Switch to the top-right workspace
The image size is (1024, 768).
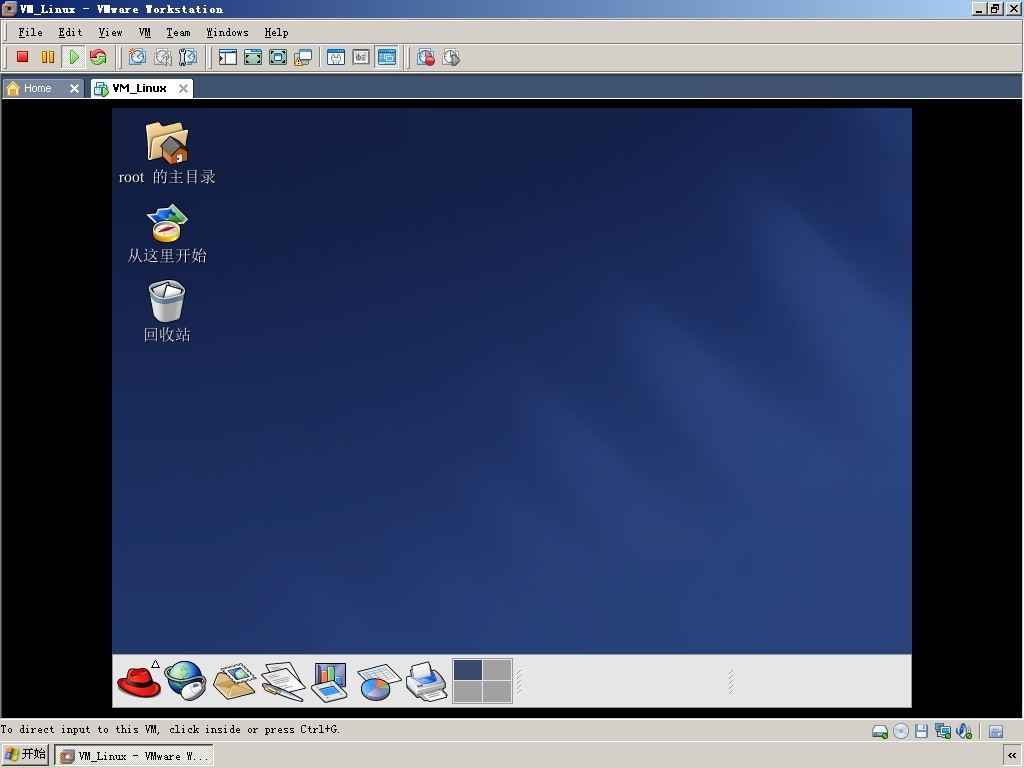(497, 670)
